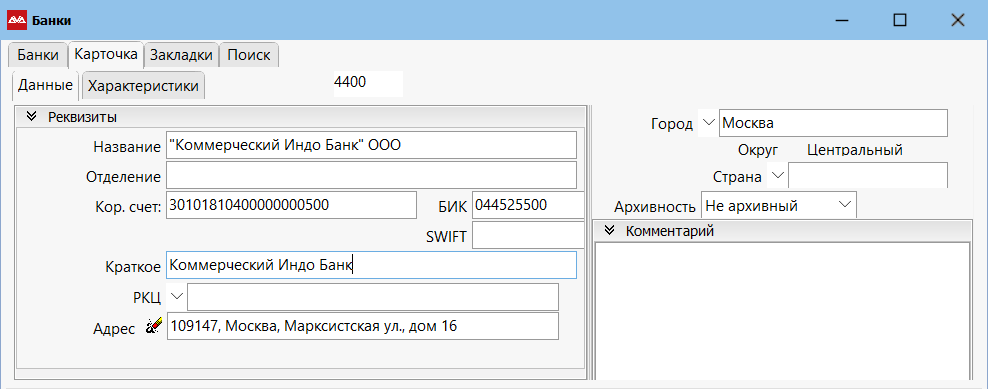
Task: Click the empty SWIFT field
Action: pos(528,235)
